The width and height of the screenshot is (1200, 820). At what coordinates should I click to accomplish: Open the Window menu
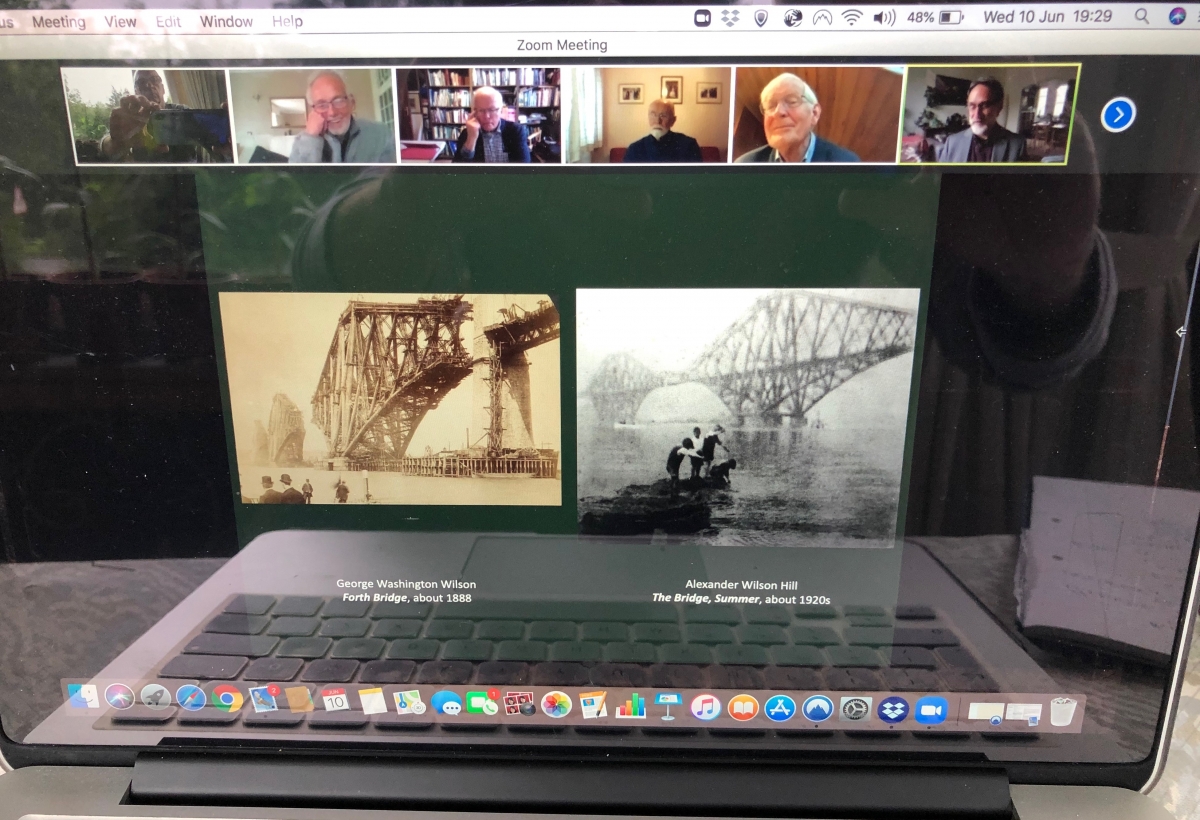[225, 21]
